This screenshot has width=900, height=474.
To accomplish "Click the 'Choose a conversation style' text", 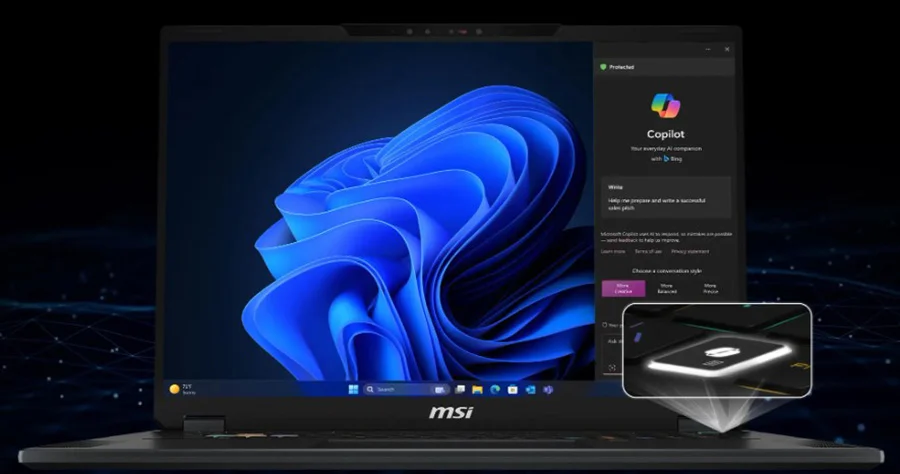I will (666, 270).
